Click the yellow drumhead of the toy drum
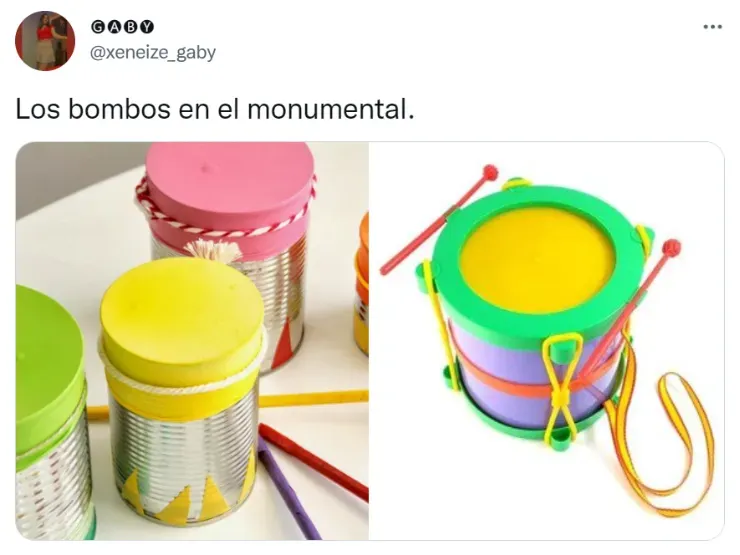The height and width of the screenshot is (555, 740). tap(537, 260)
